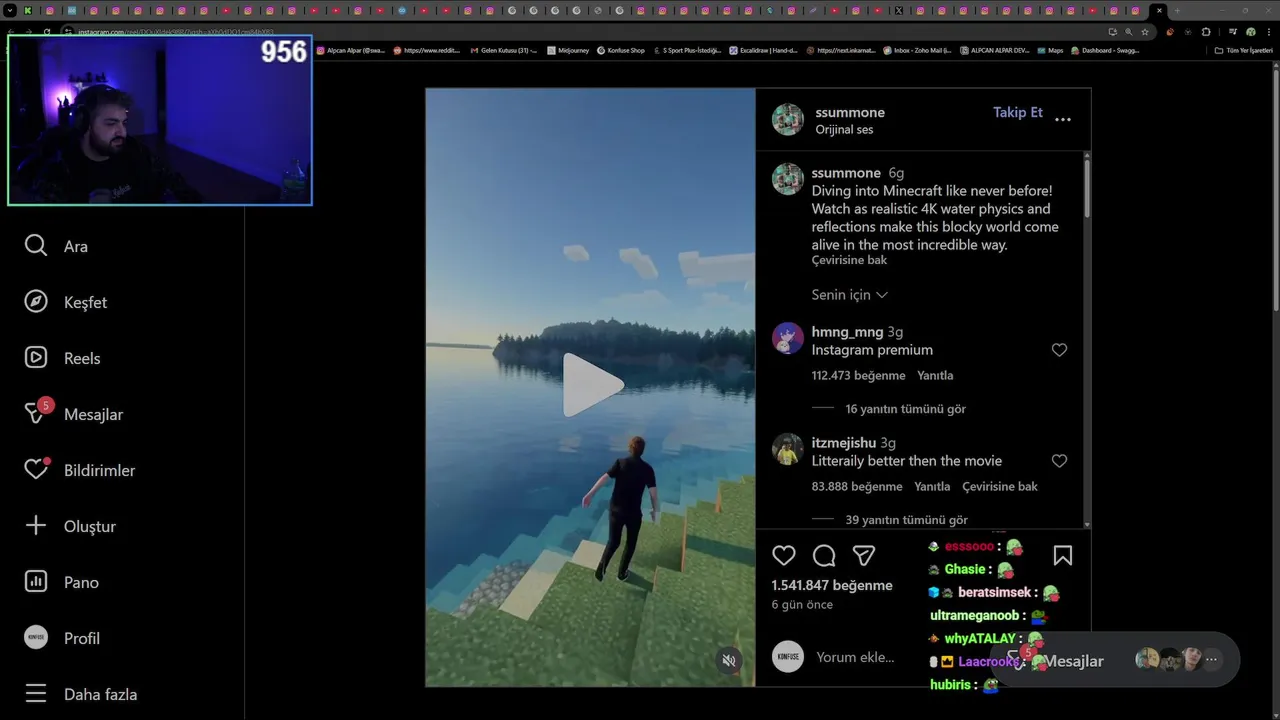Open Mesajlar with the 5 badge

coord(73,414)
